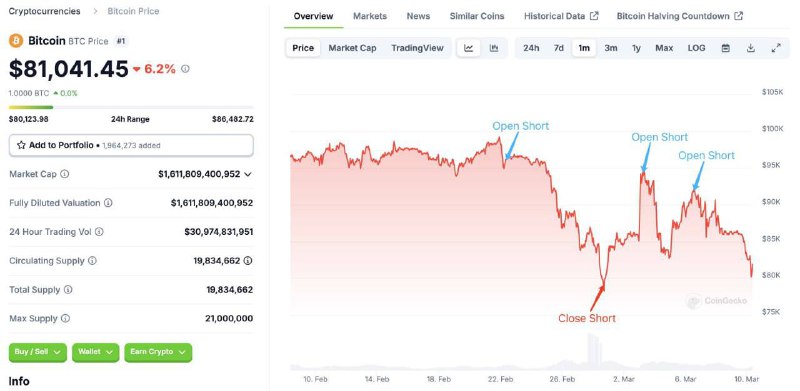Click the star icon in Add to Portfolio
This screenshot has width=800, height=391.
21,145
